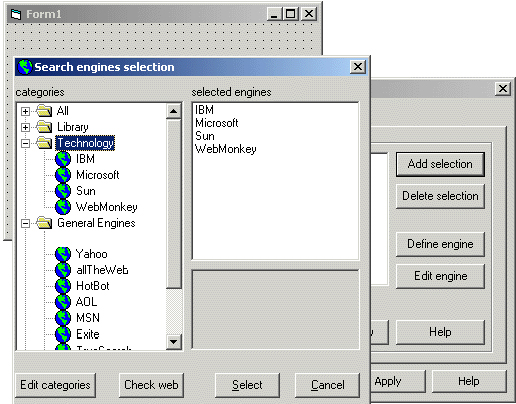Click Microsoft in selected engines list

pyautogui.click(x=217, y=123)
